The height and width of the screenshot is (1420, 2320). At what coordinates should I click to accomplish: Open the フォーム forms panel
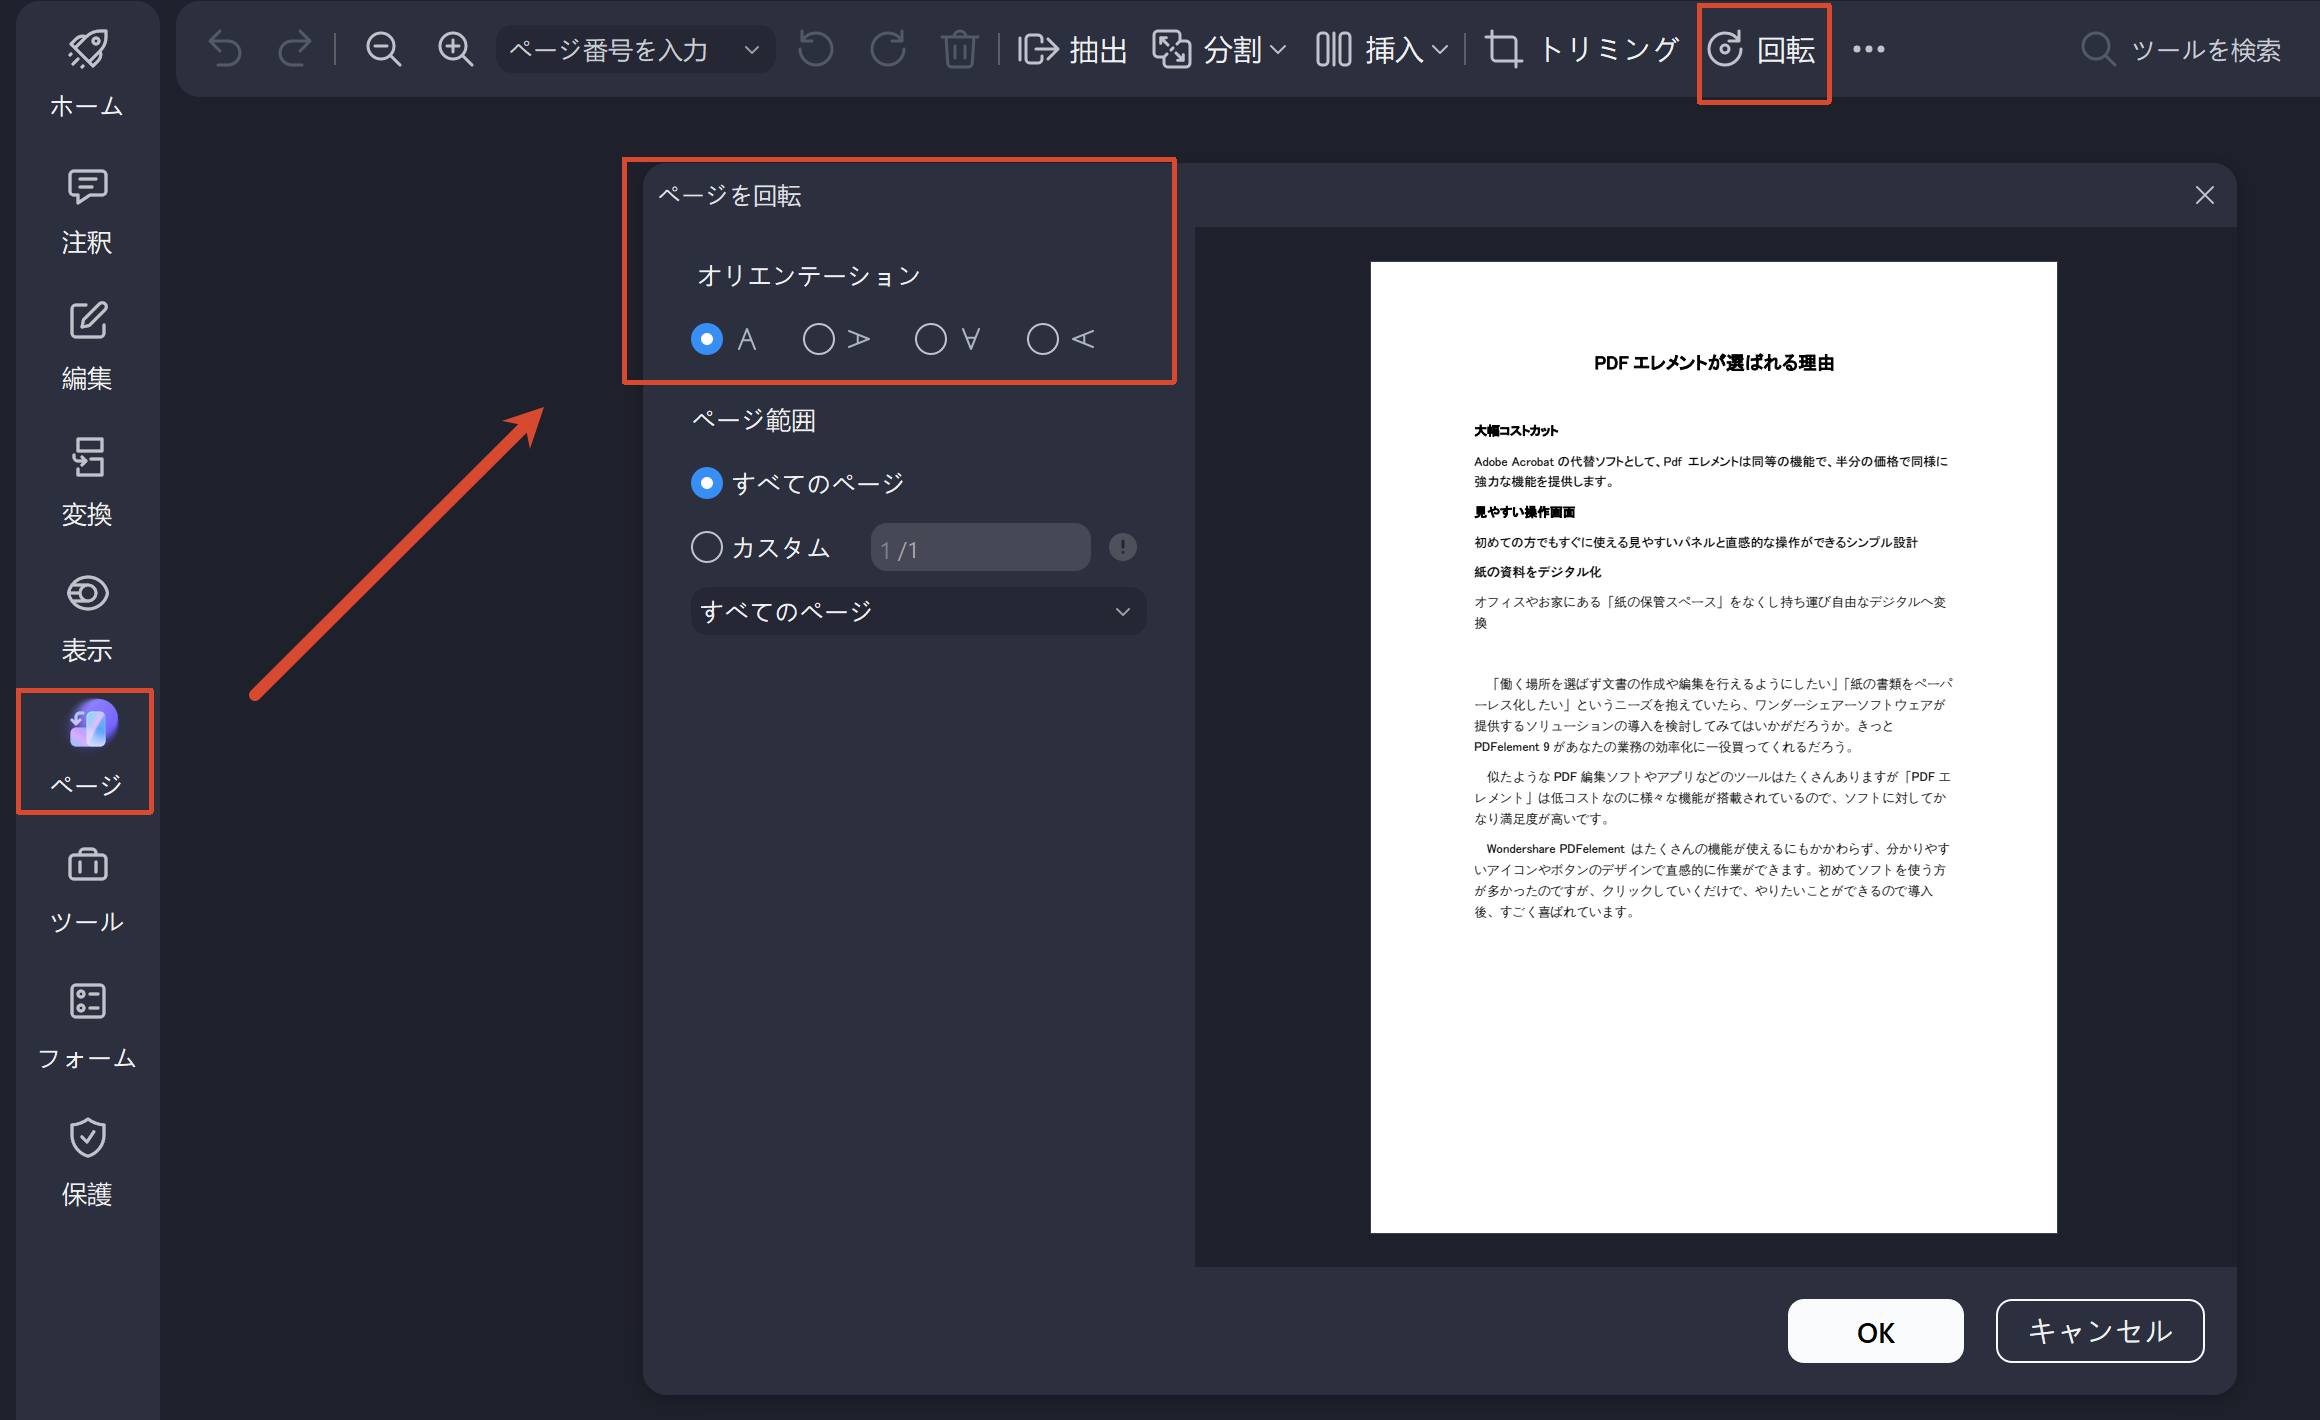pos(87,1026)
